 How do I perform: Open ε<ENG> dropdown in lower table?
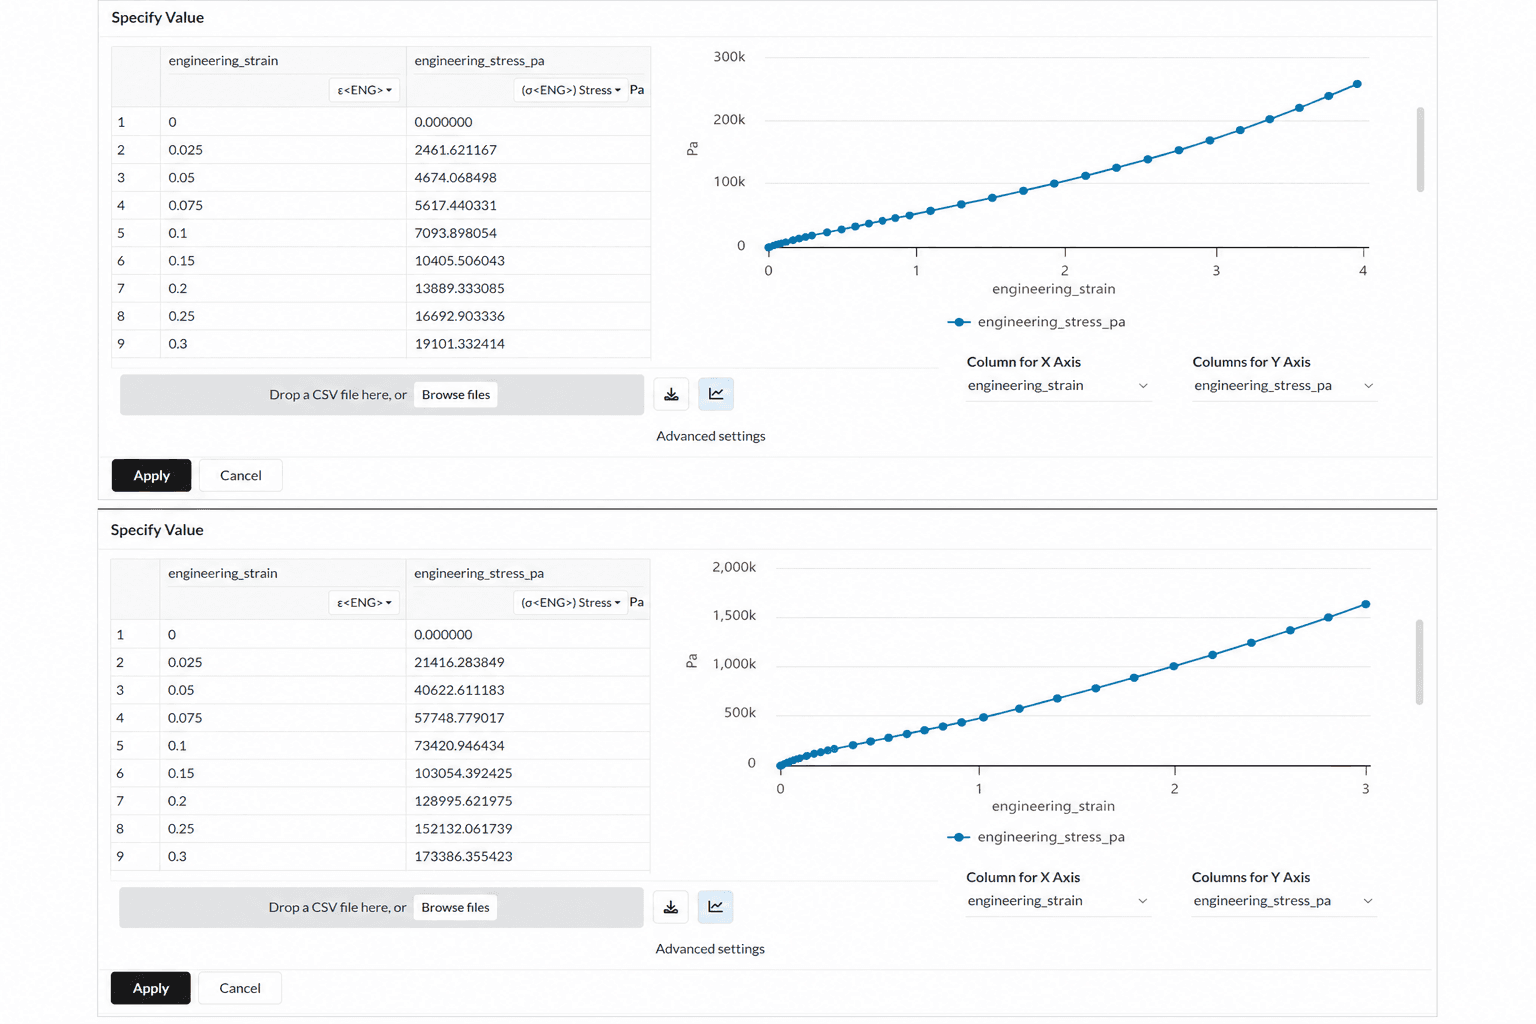pyautogui.click(x=364, y=603)
